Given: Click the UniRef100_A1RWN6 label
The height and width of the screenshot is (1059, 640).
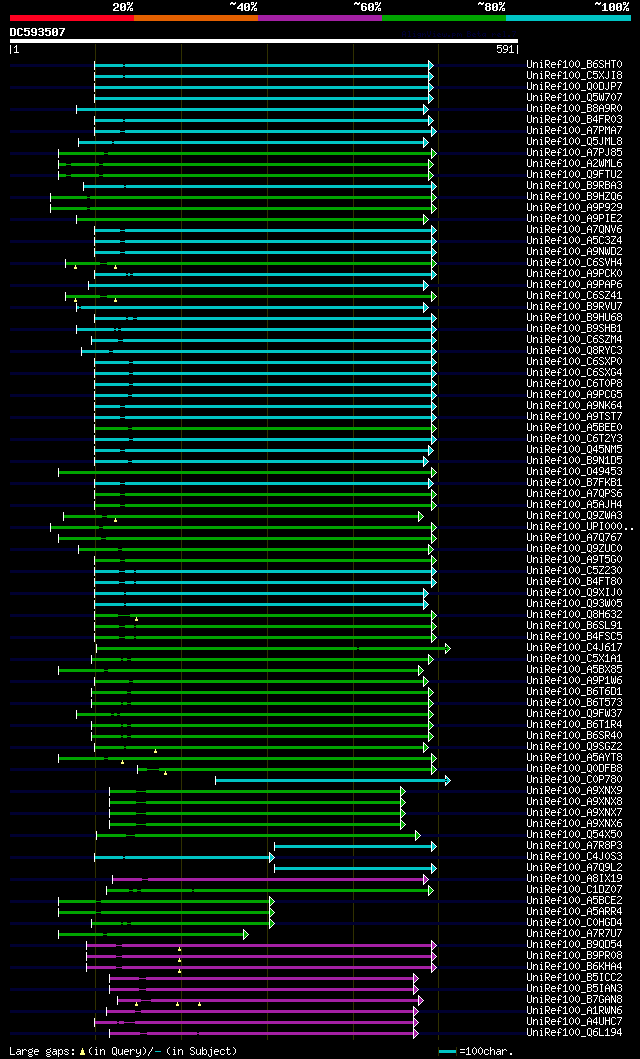Looking at the screenshot, I should (x=575, y=1011).
